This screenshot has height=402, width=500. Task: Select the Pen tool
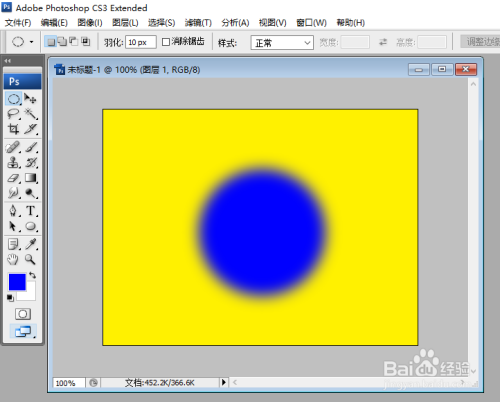click(x=14, y=211)
